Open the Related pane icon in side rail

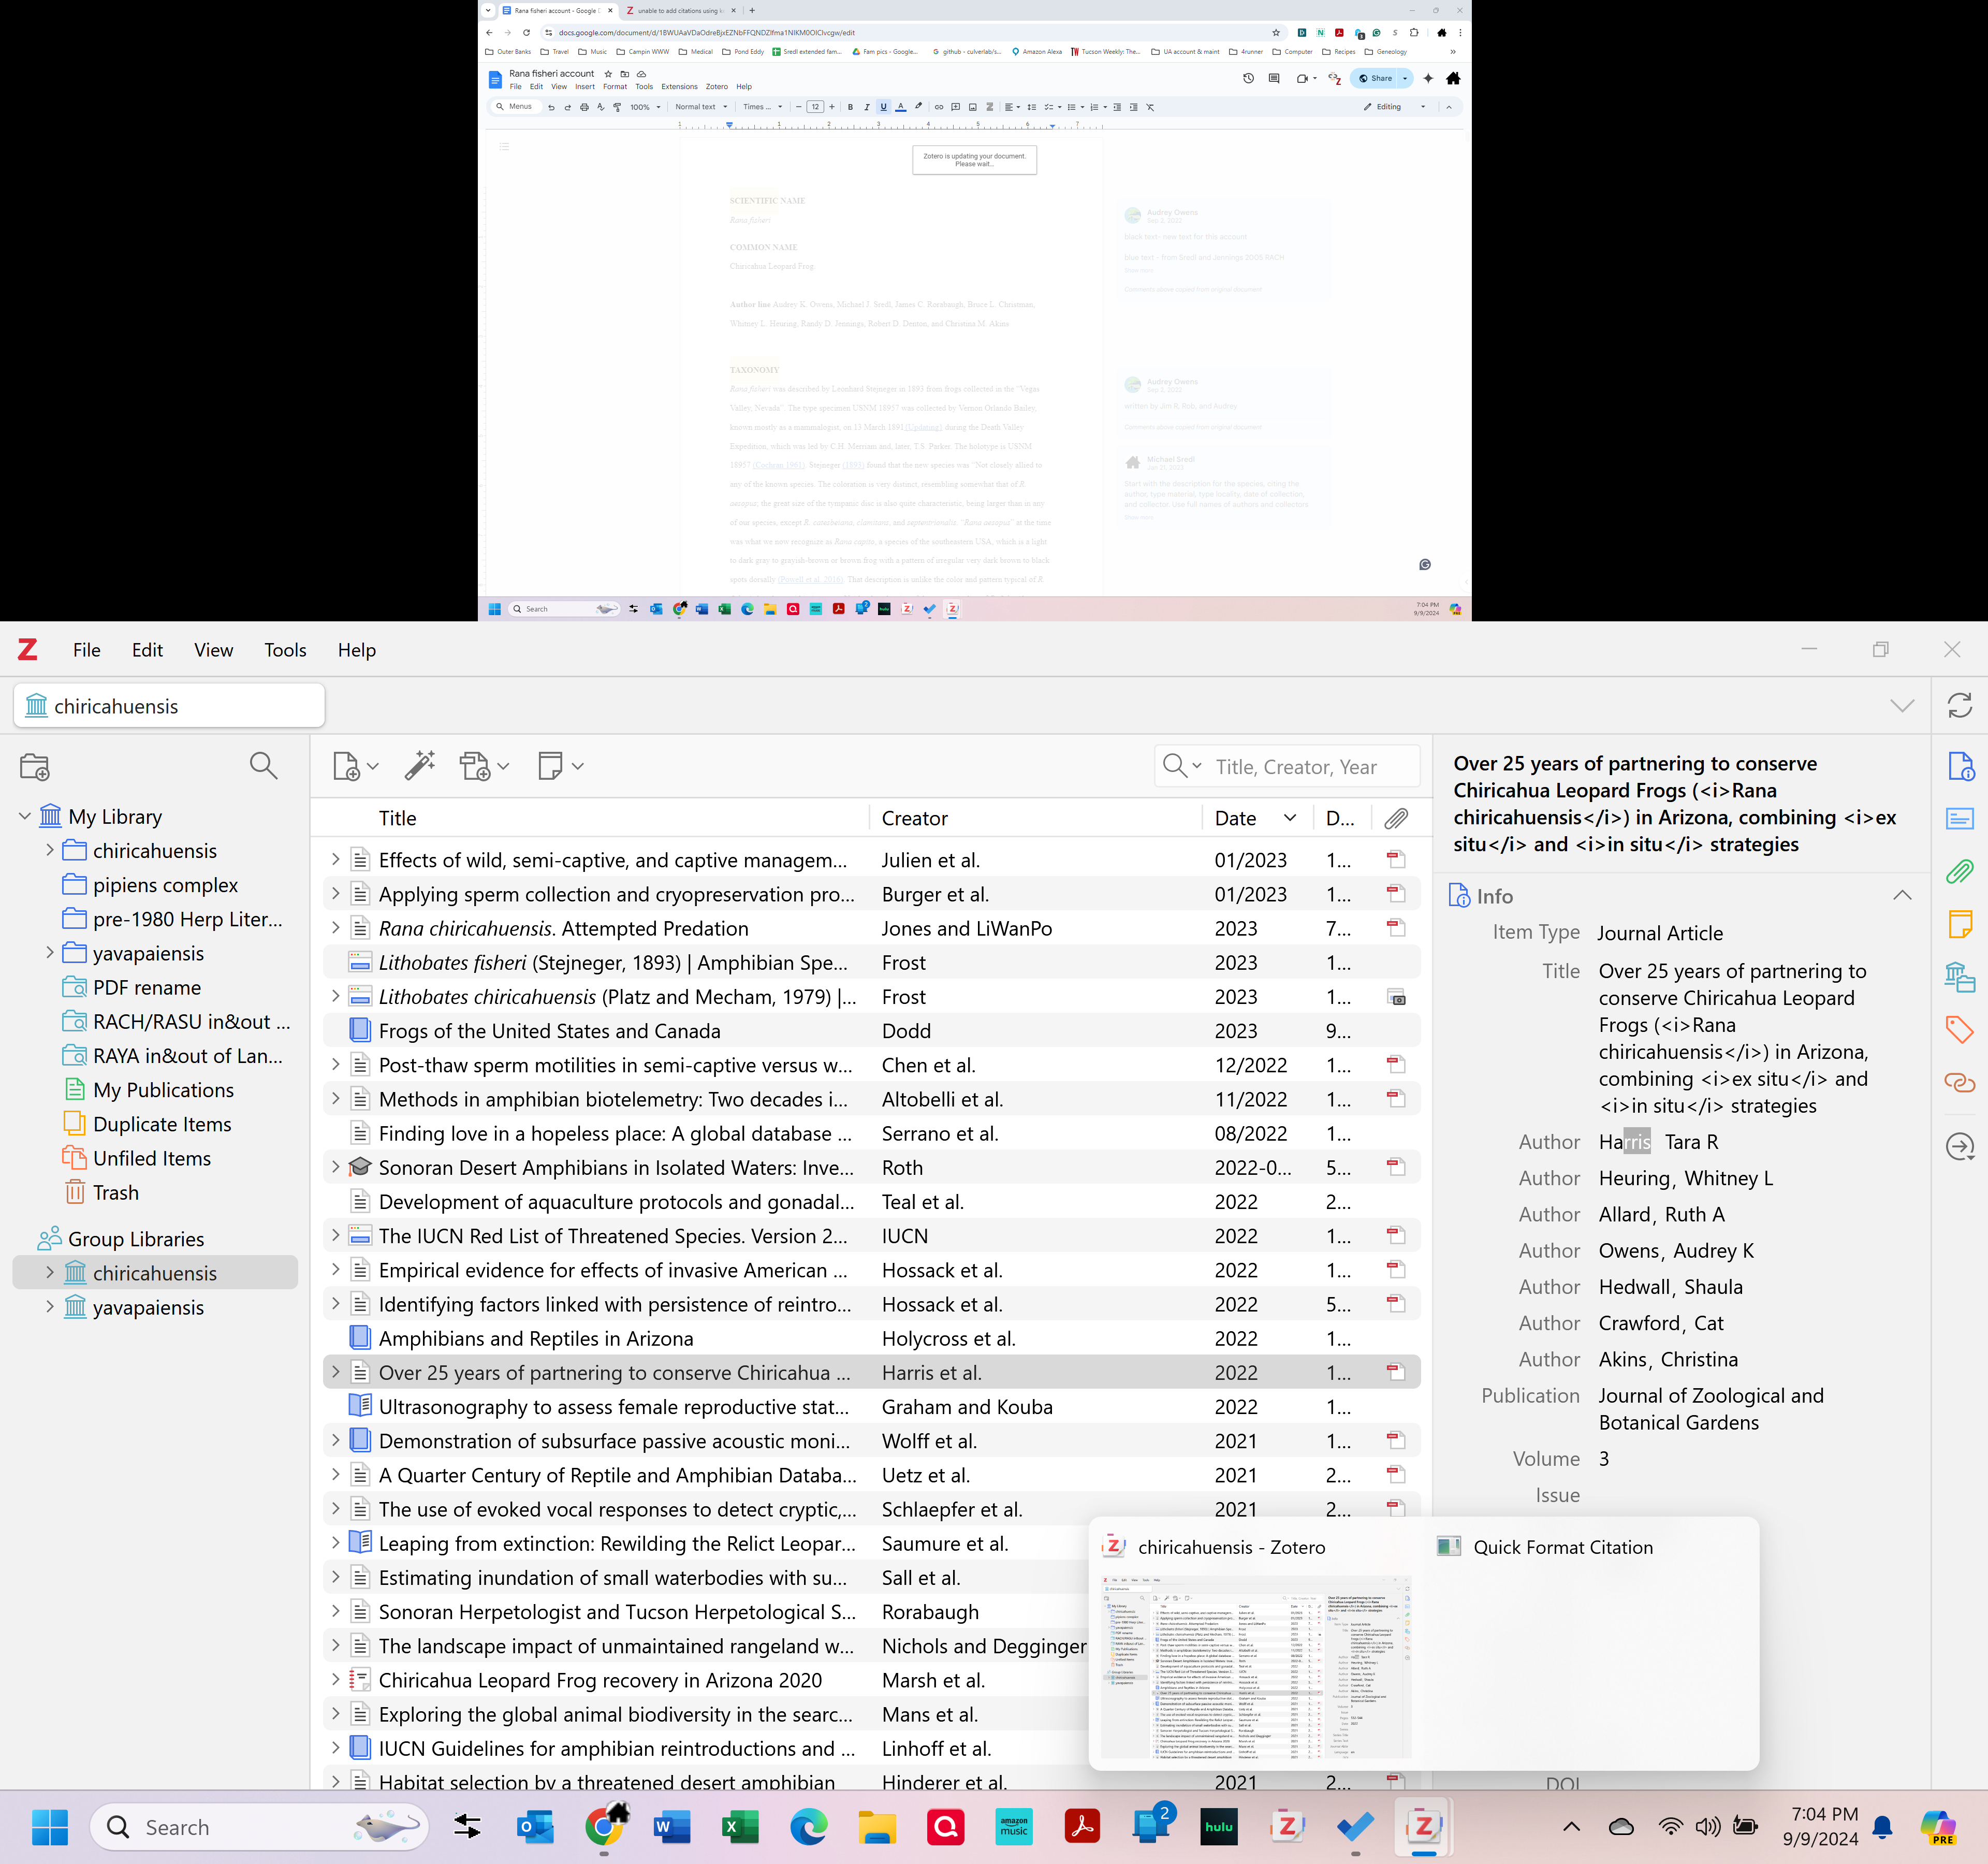click(1959, 1082)
